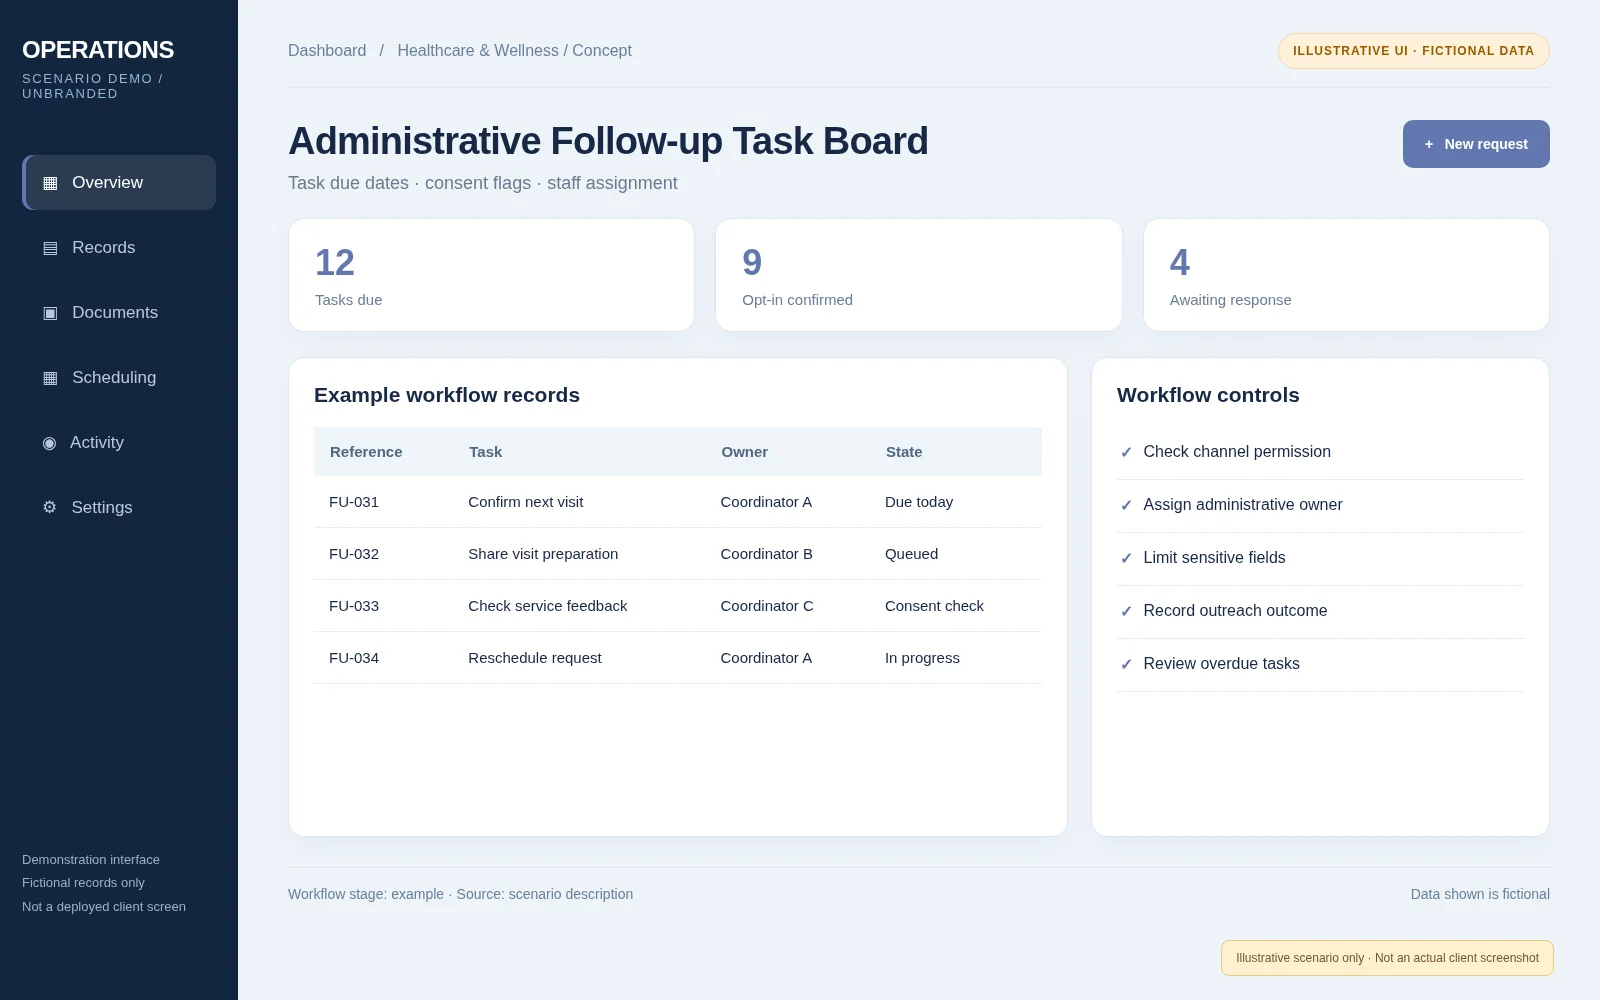Viewport: 1600px width, 1000px height.
Task: Click the Documents square icon
Action: coord(50,313)
